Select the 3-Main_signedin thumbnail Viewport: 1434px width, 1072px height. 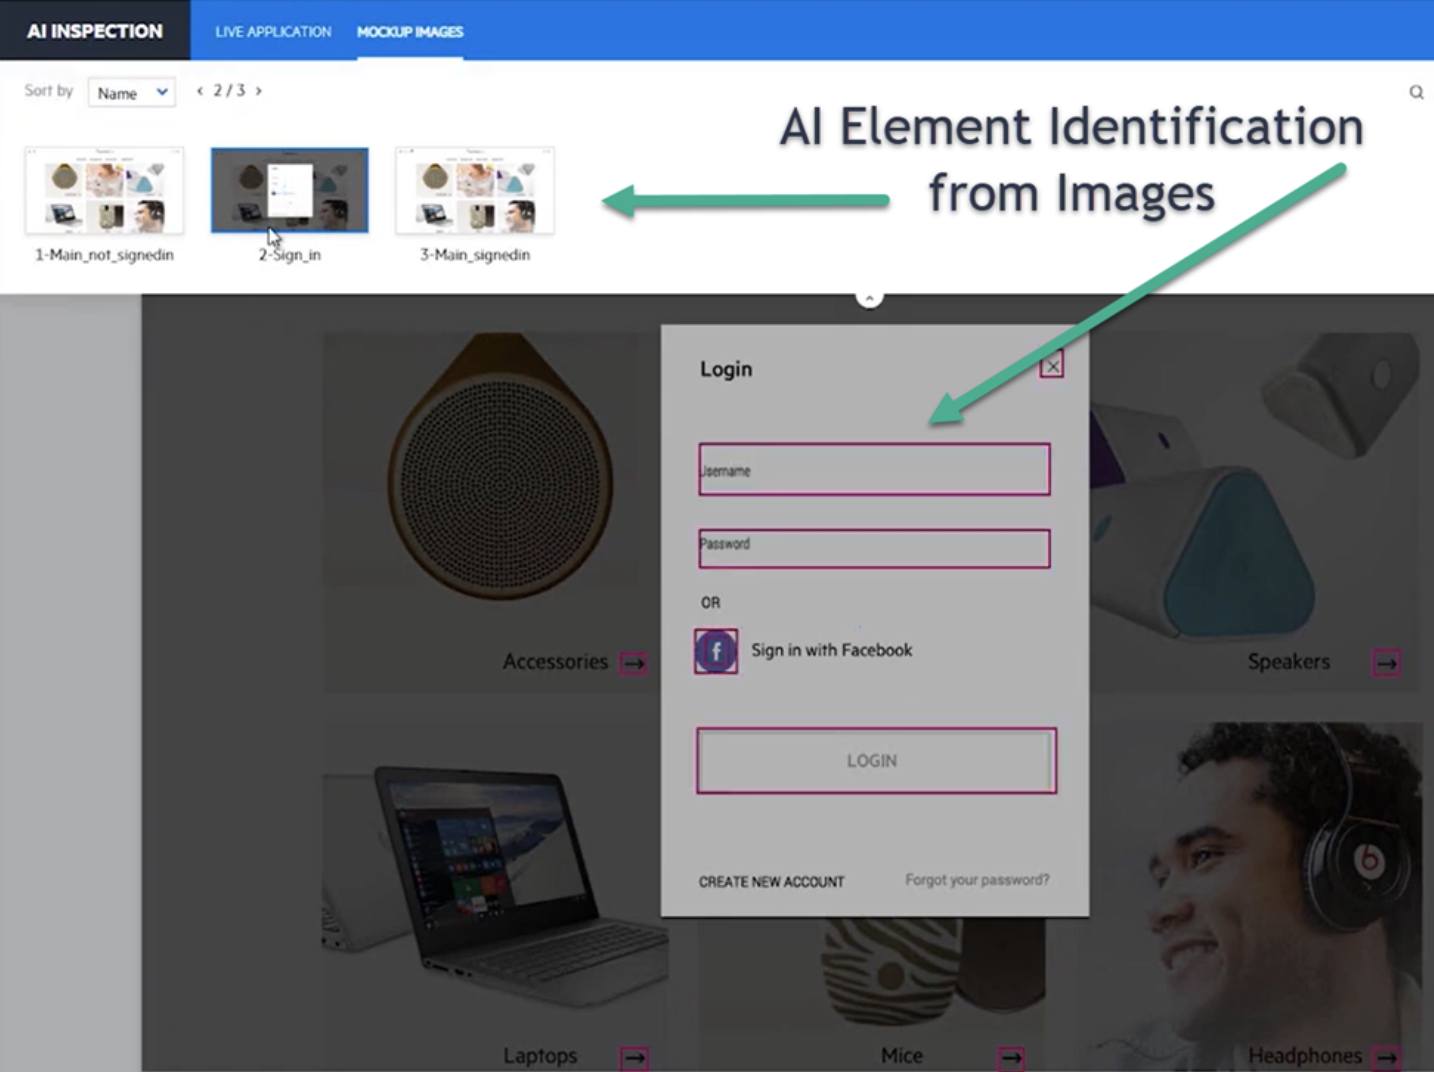(x=474, y=190)
